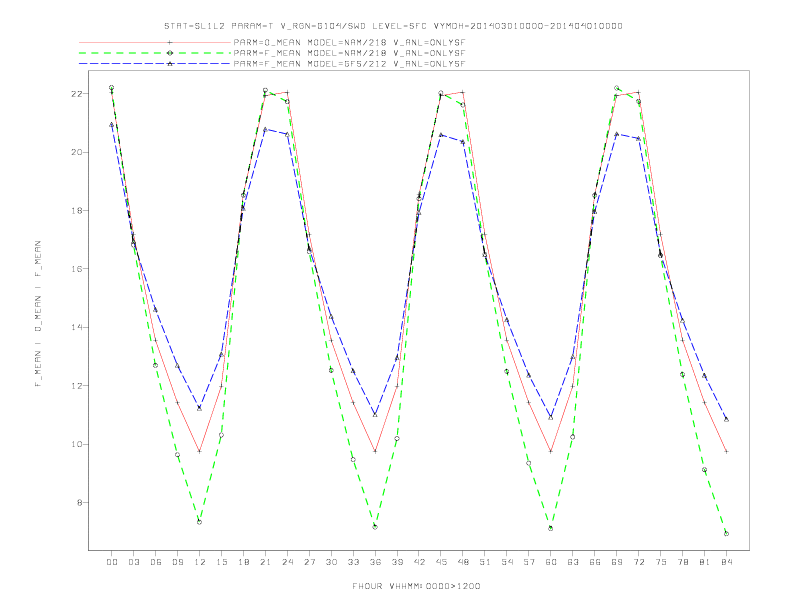The height and width of the screenshot is (612, 792).
Task: Click x-axis tick label '63'
Action: point(573,562)
